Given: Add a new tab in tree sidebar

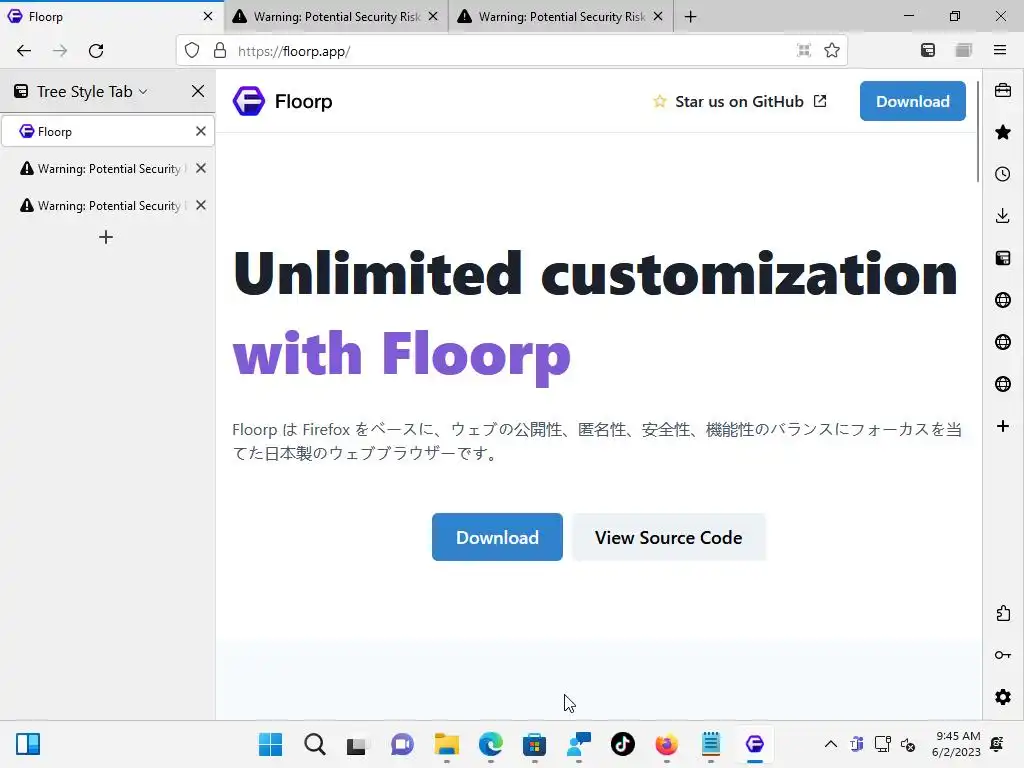Looking at the screenshot, I should click(x=106, y=237).
